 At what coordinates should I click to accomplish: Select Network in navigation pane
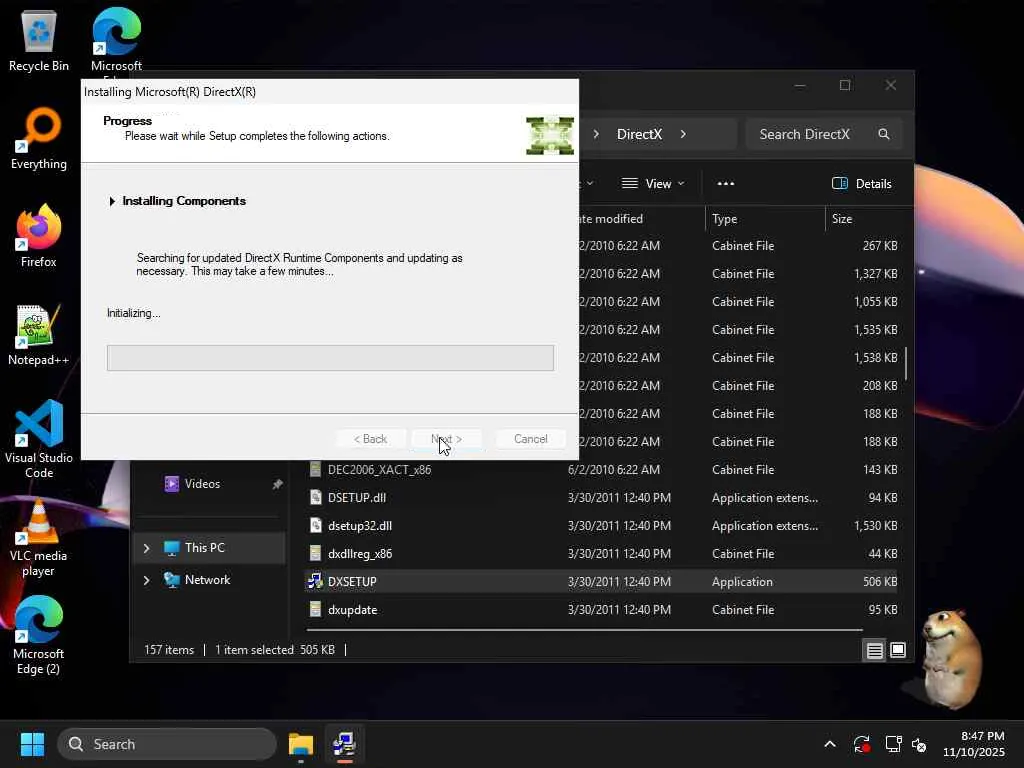tap(207, 580)
